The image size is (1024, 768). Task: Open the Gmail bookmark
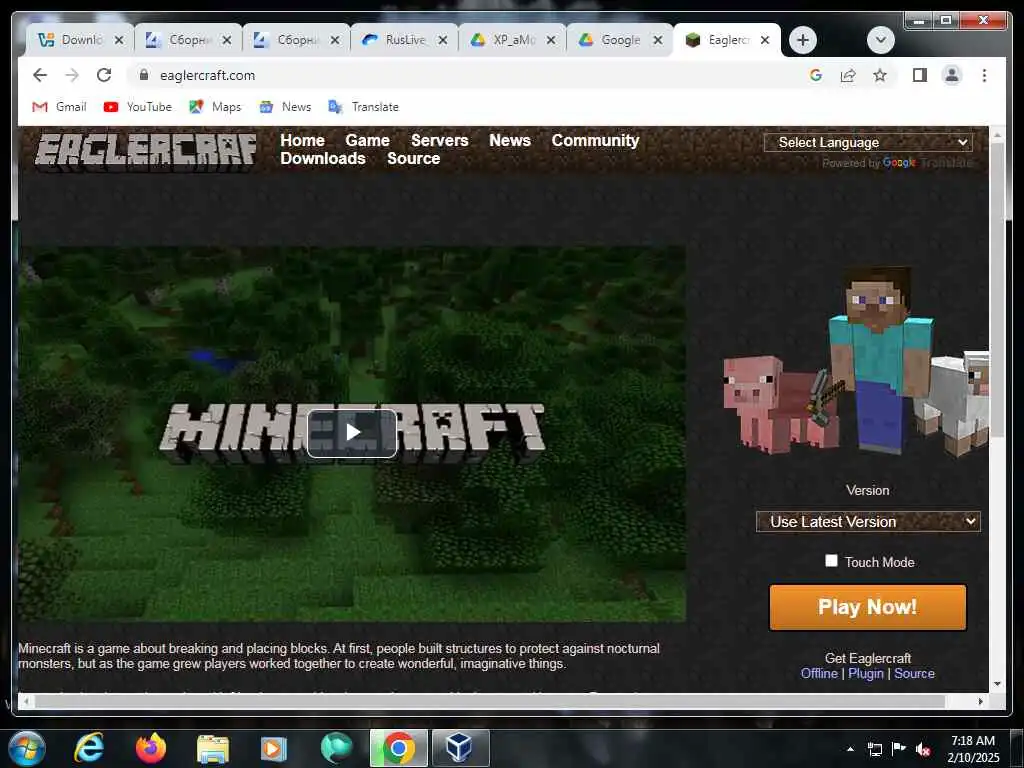tap(59, 106)
